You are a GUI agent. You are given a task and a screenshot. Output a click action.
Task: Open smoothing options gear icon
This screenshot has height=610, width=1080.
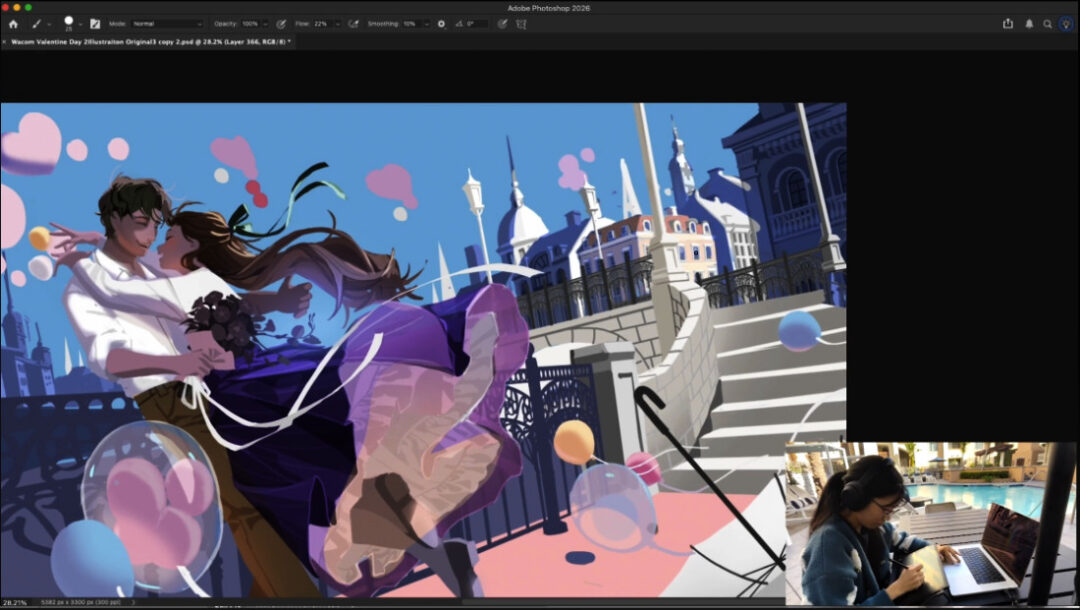click(442, 24)
